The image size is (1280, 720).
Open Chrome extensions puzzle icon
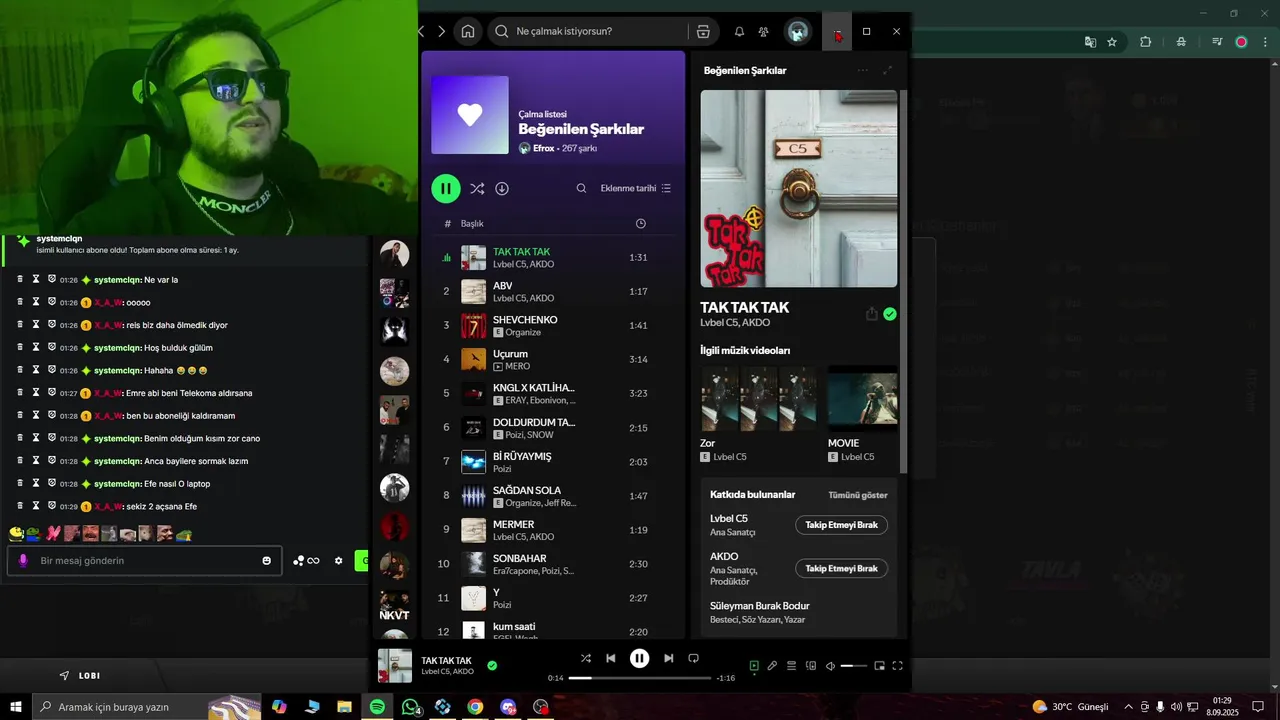pyautogui.click(x=1146, y=42)
